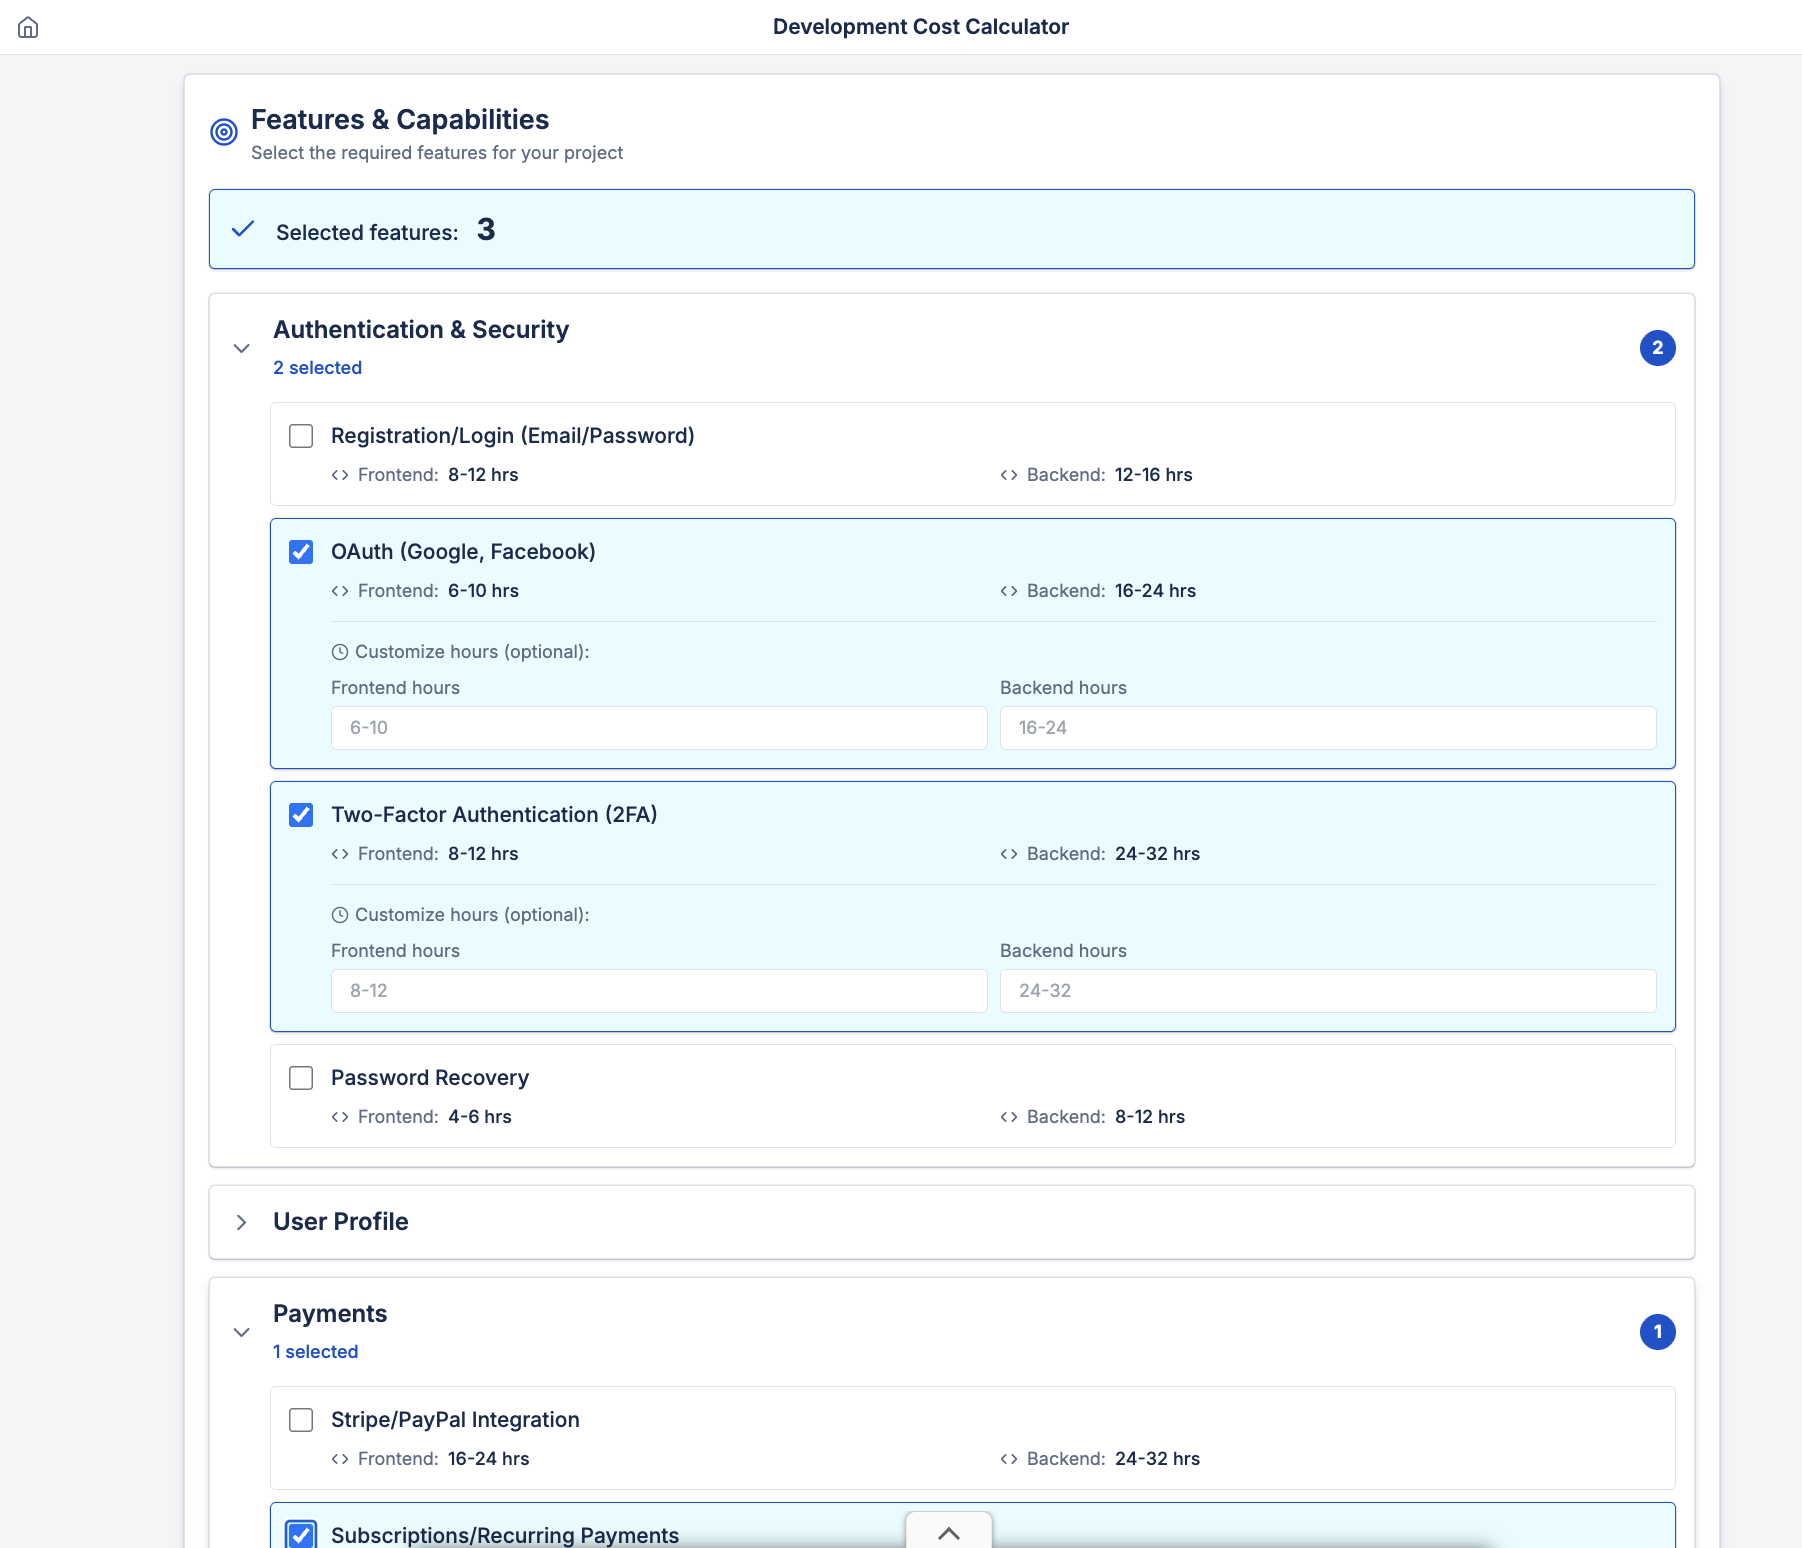Collapse the Payments section

[x=241, y=1333]
